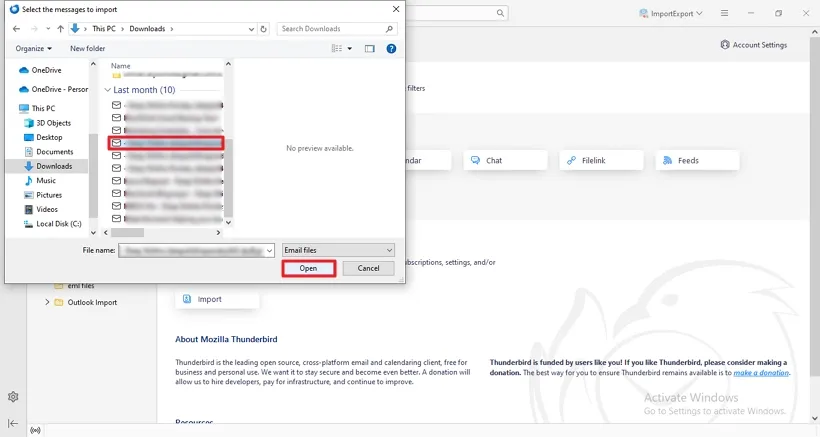
Task: Create a New folder
Action: [x=87, y=49]
